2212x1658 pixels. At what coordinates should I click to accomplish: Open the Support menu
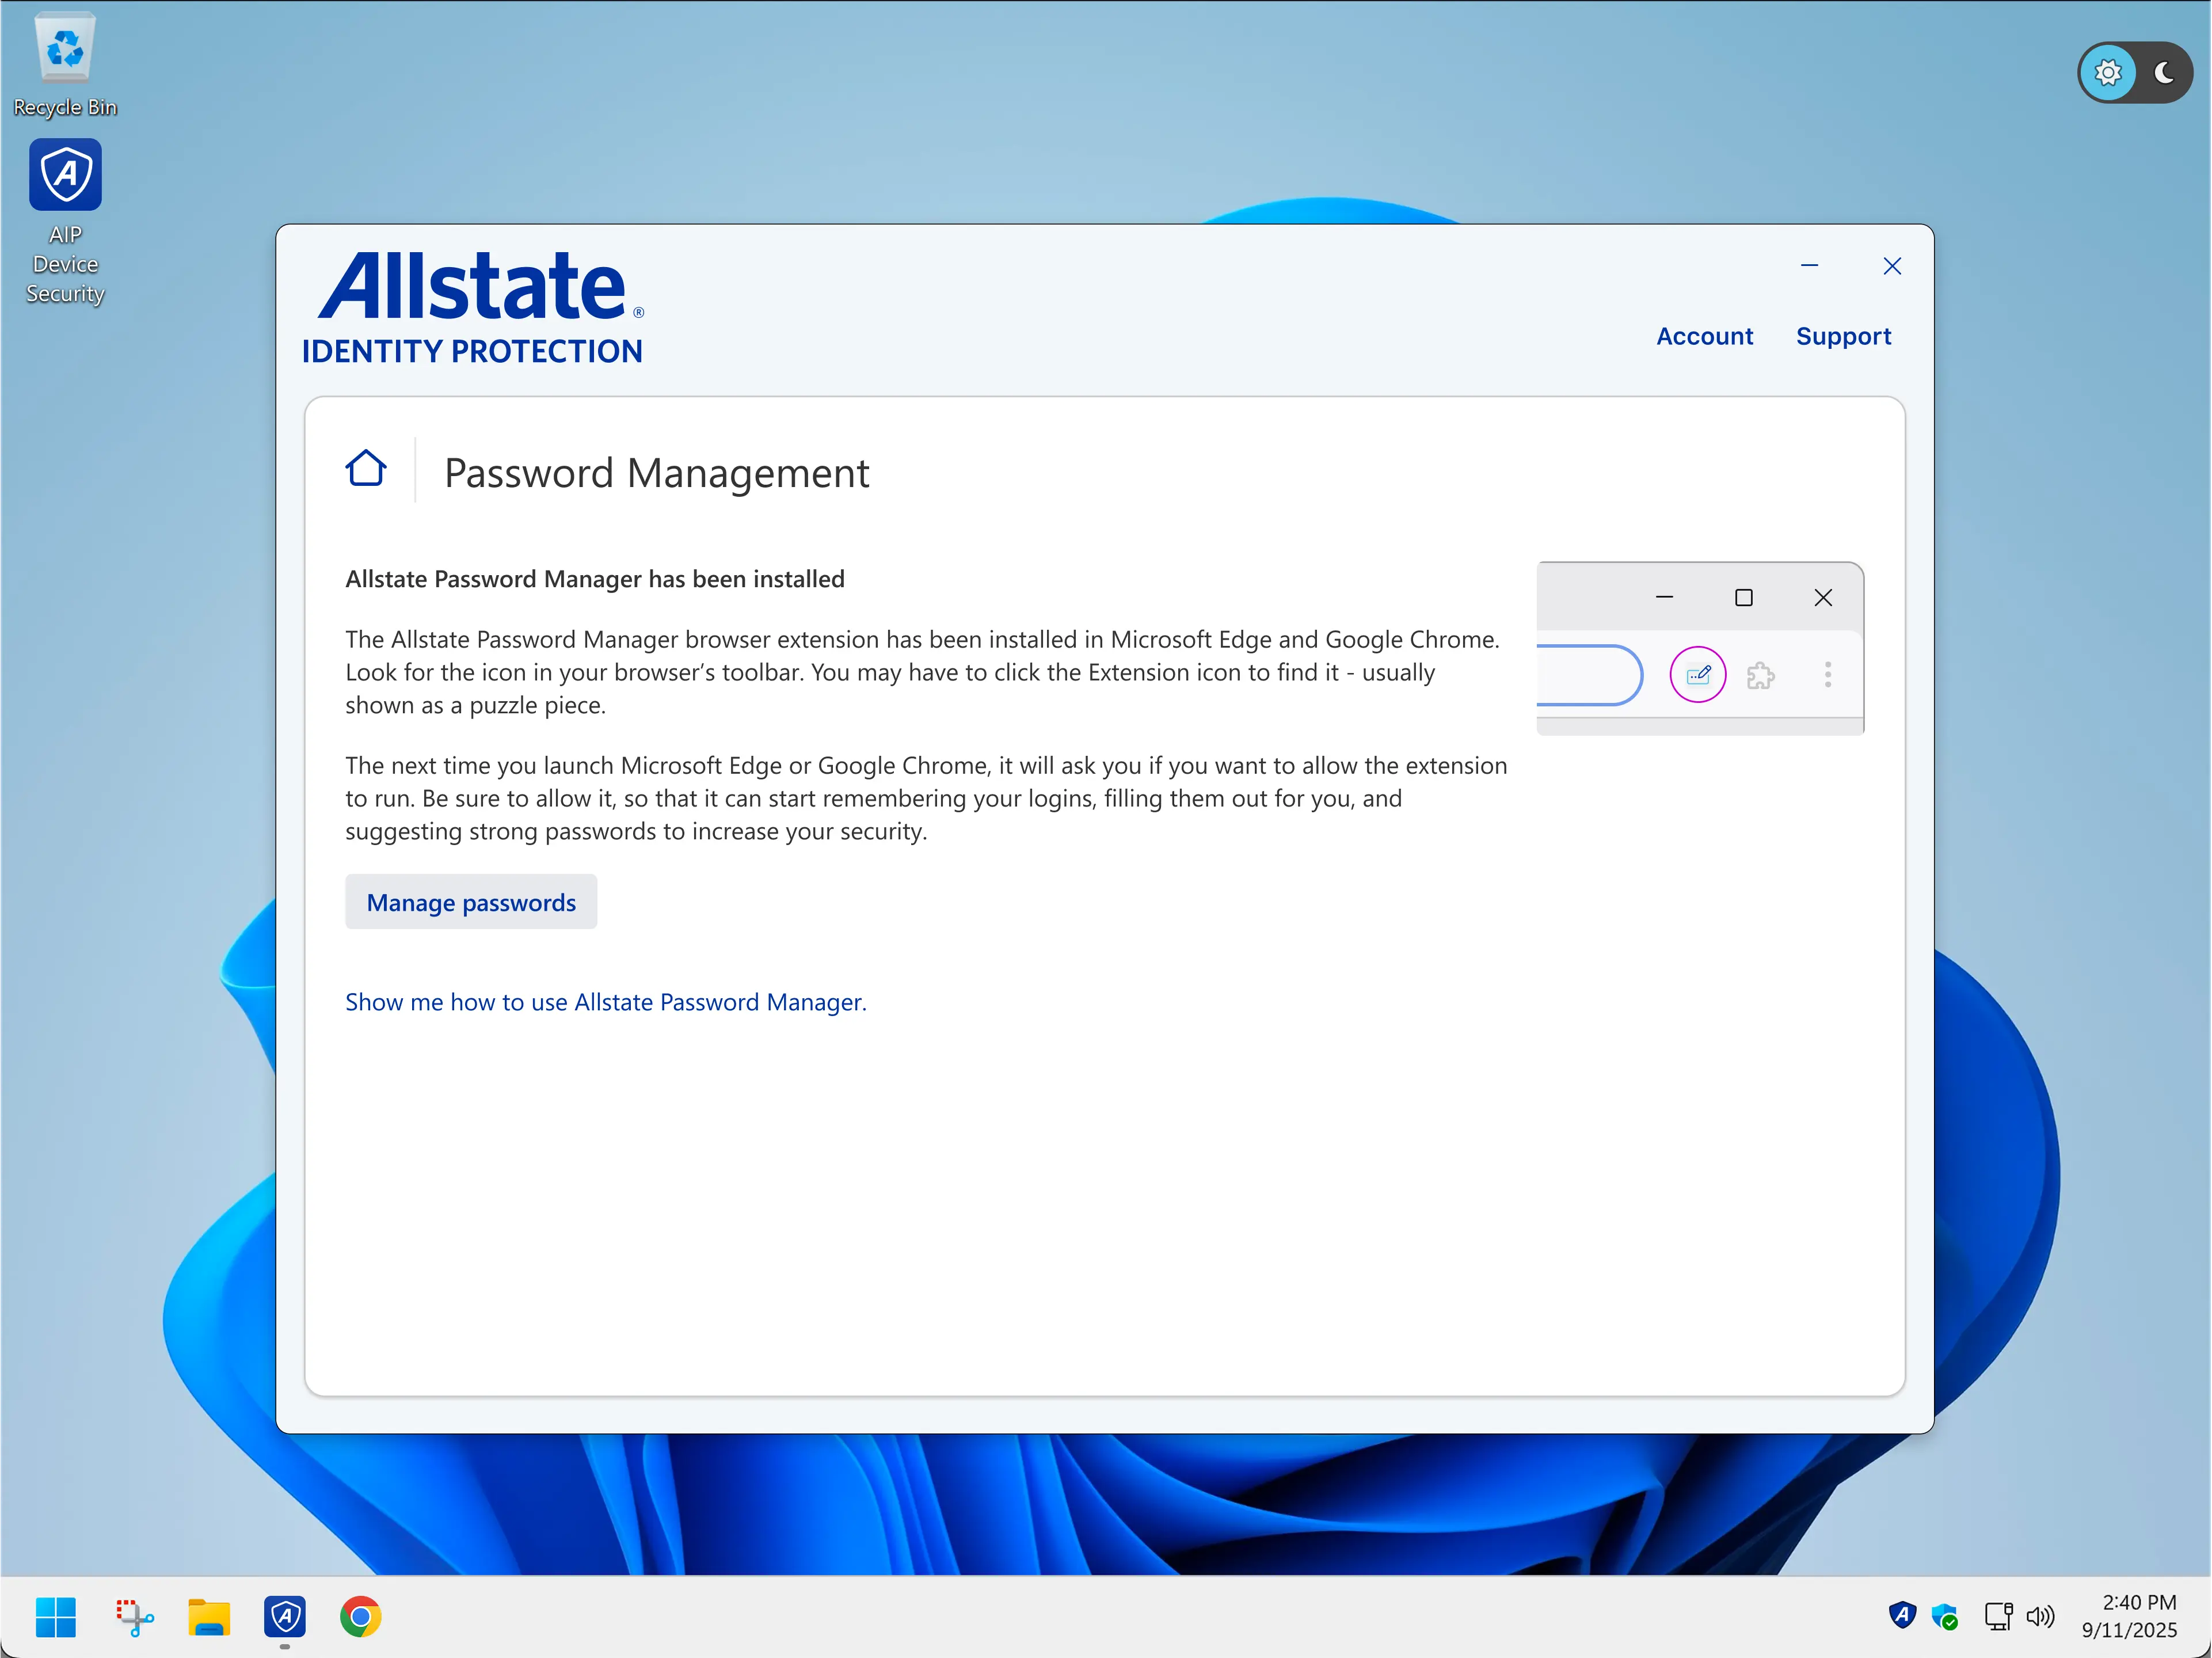(1843, 336)
